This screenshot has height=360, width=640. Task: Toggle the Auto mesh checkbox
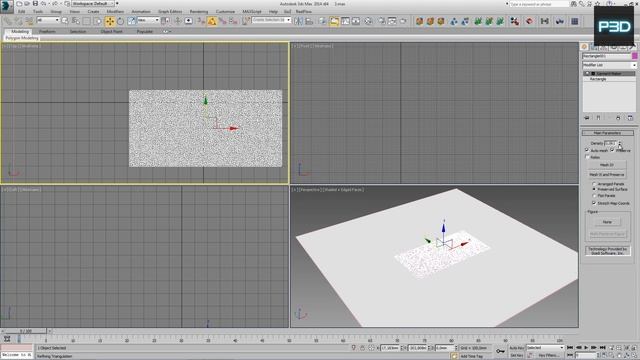[x=587, y=150]
